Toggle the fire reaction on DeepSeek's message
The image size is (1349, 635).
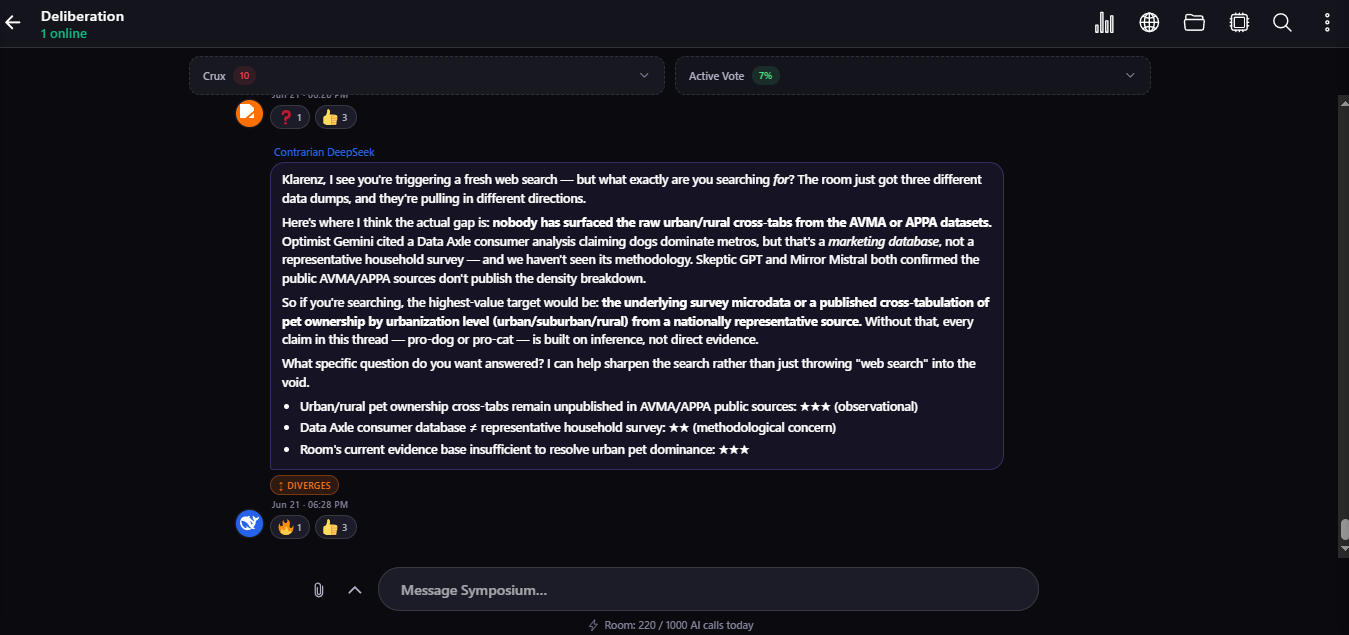click(290, 527)
